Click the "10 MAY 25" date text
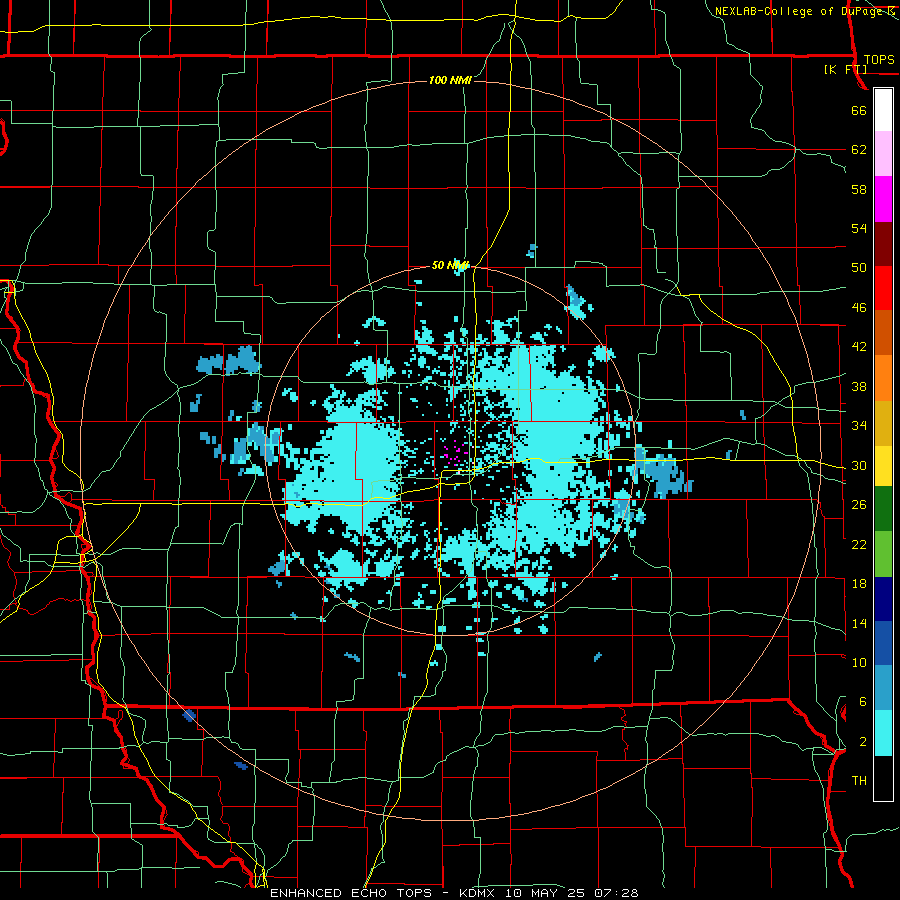This screenshot has height=900, width=900. pyautogui.click(x=546, y=893)
